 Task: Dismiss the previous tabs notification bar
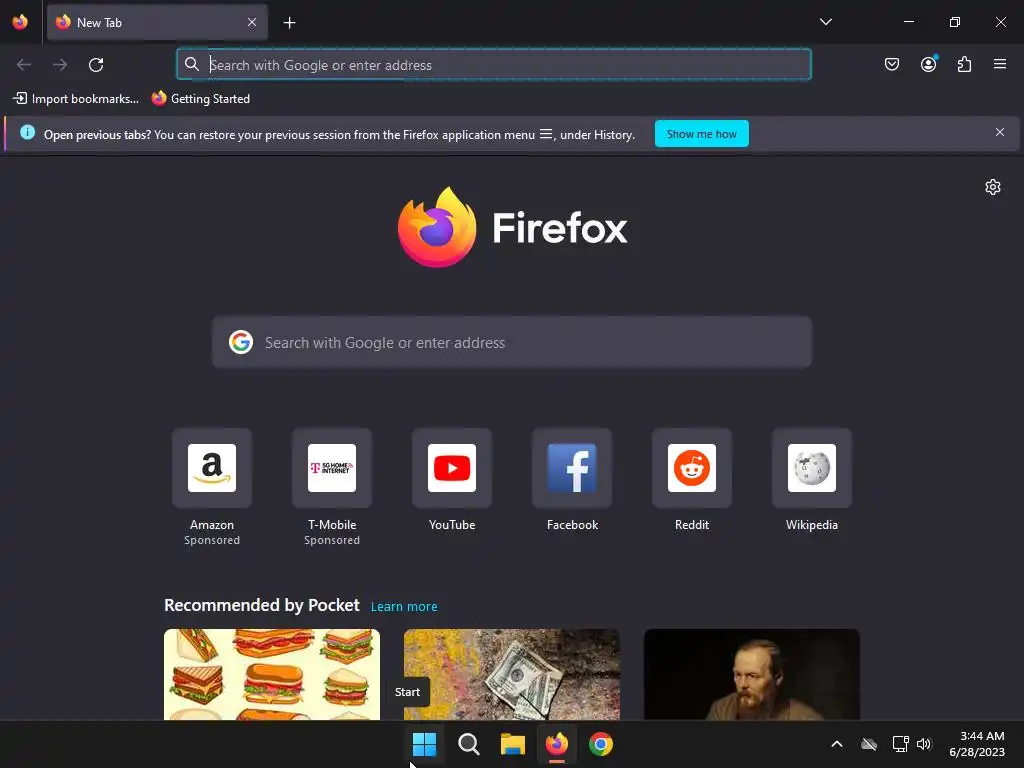pos(999,133)
